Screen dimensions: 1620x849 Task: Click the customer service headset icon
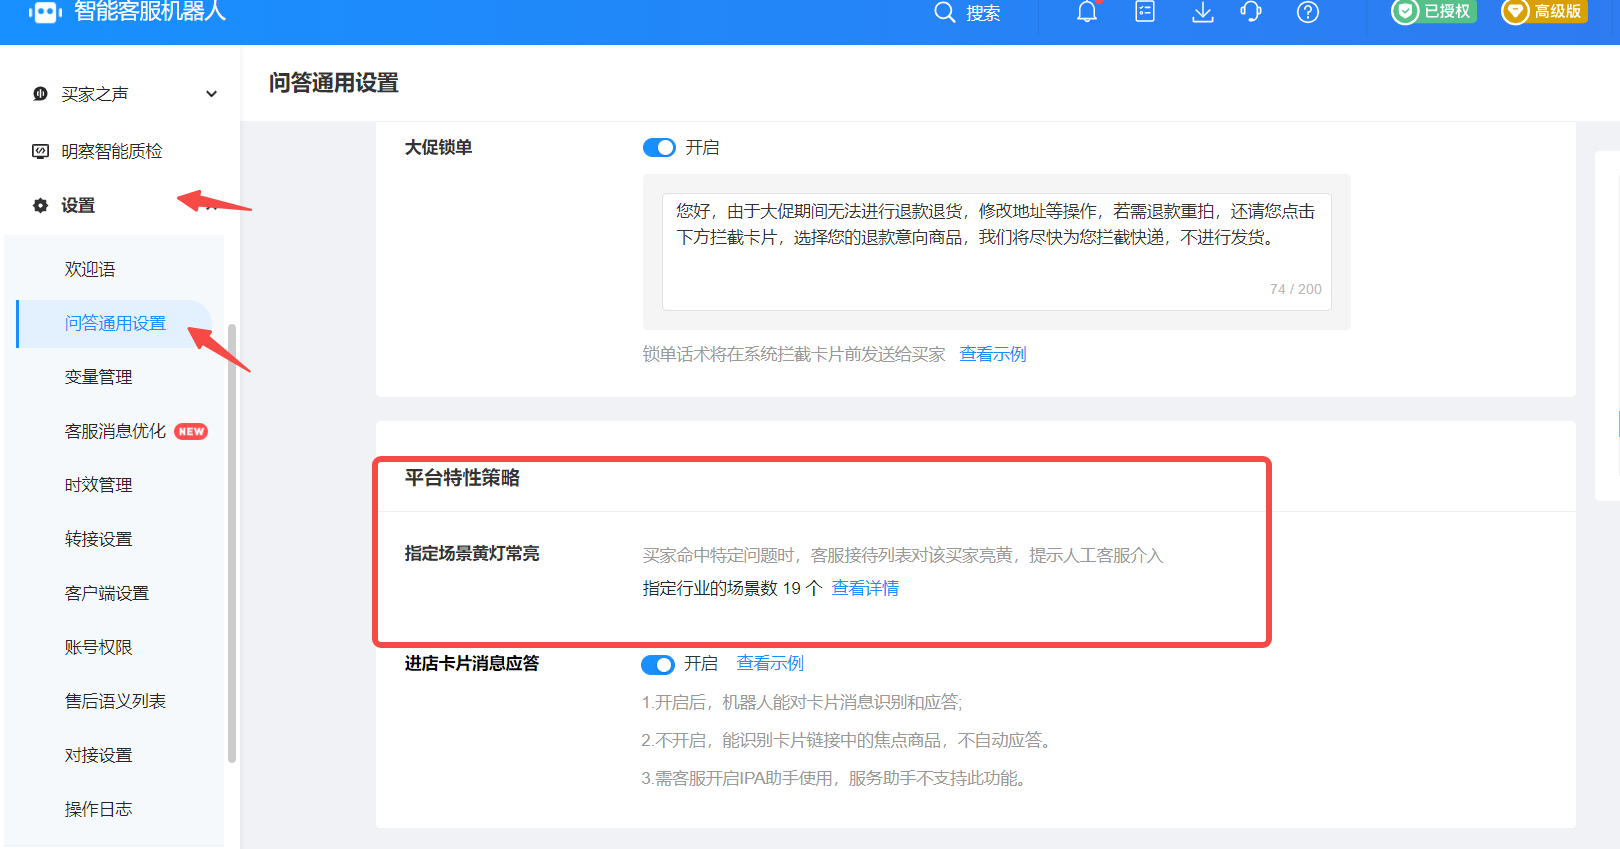tap(1251, 12)
